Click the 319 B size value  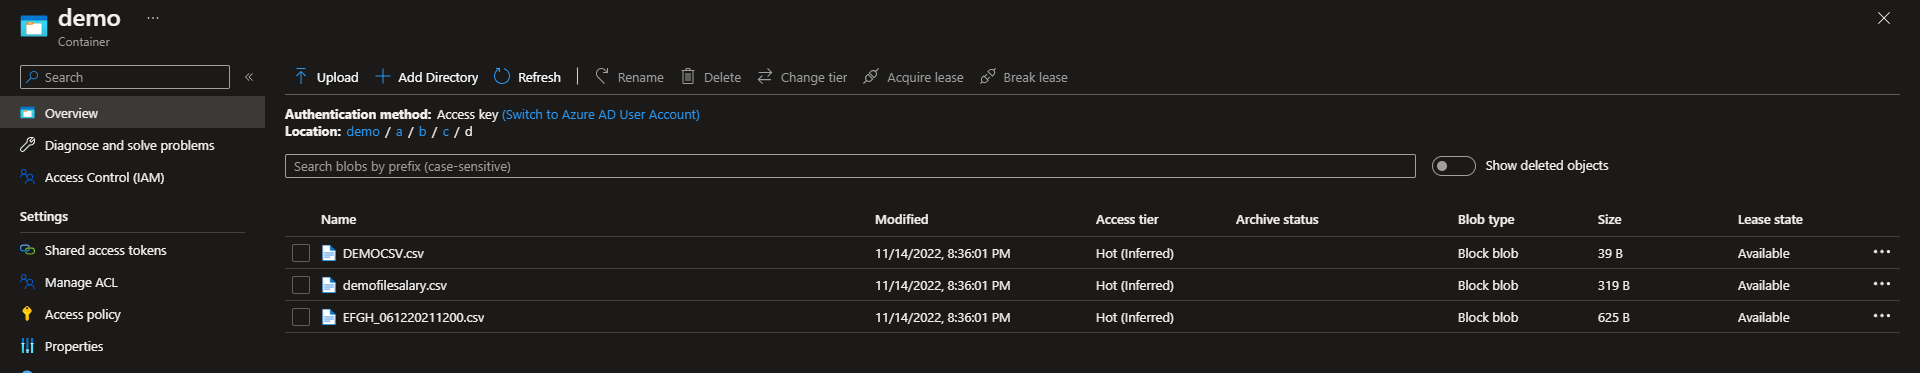point(1613,285)
